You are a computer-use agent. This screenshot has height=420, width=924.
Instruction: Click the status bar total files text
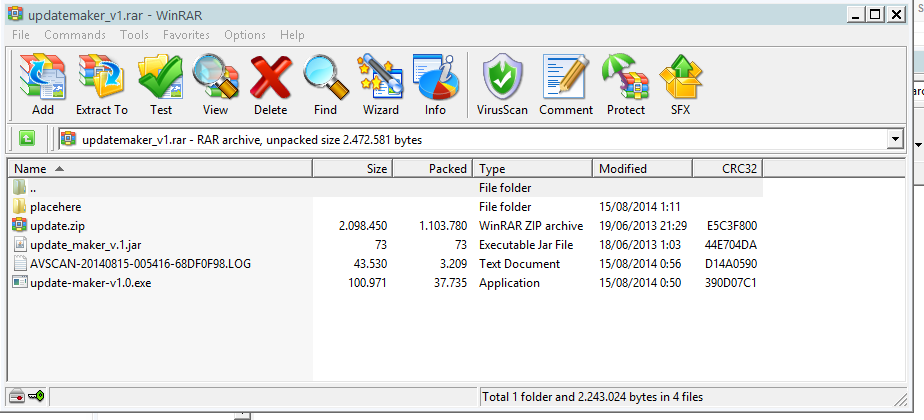pyautogui.click(x=592, y=397)
